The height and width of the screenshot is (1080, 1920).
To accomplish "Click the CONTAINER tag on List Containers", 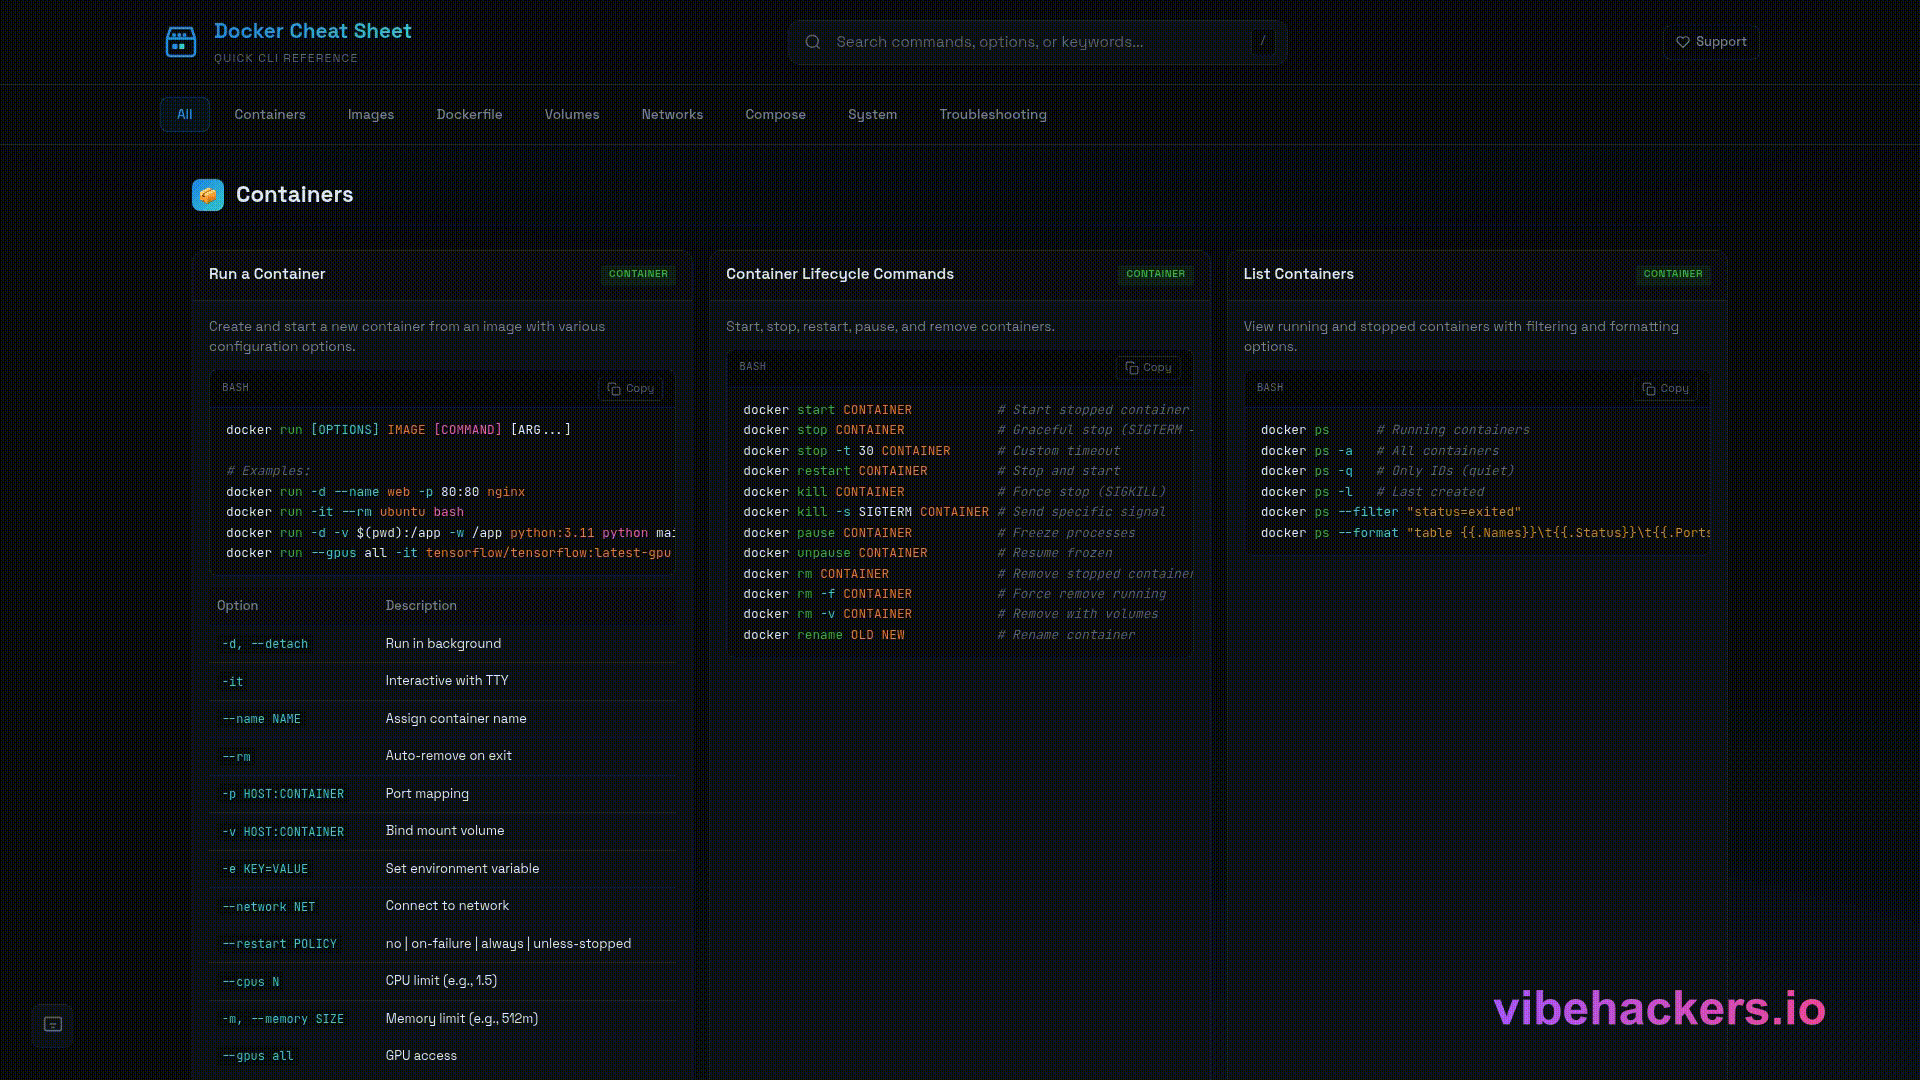I will click(x=1672, y=274).
